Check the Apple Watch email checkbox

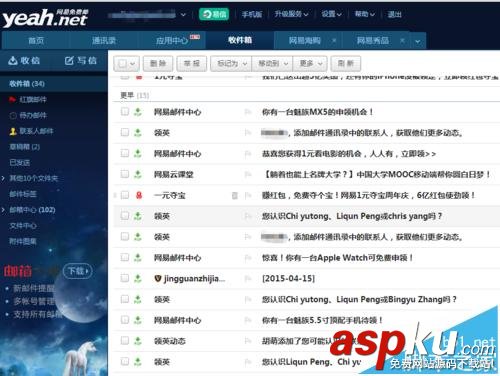point(125,257)
